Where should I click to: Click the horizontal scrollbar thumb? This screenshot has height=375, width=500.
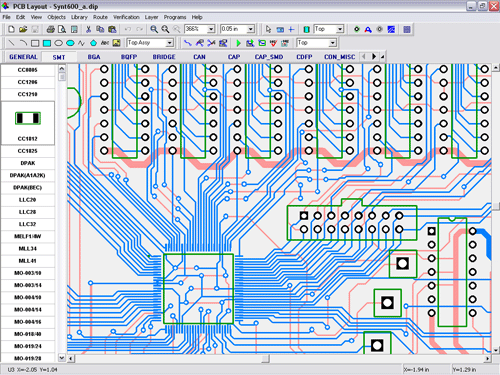265,359
